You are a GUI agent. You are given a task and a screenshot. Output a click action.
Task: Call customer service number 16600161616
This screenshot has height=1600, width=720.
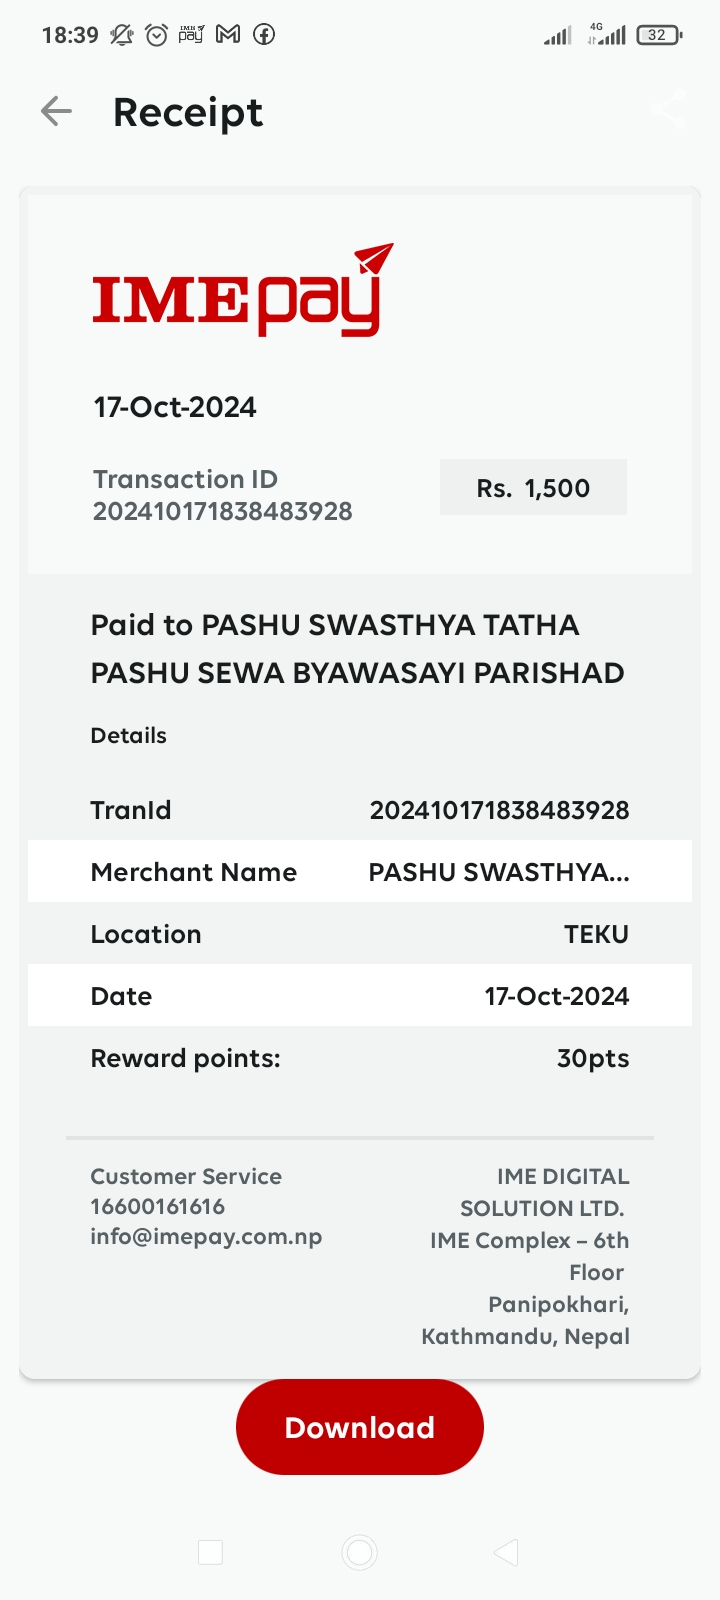[158, 1206]
